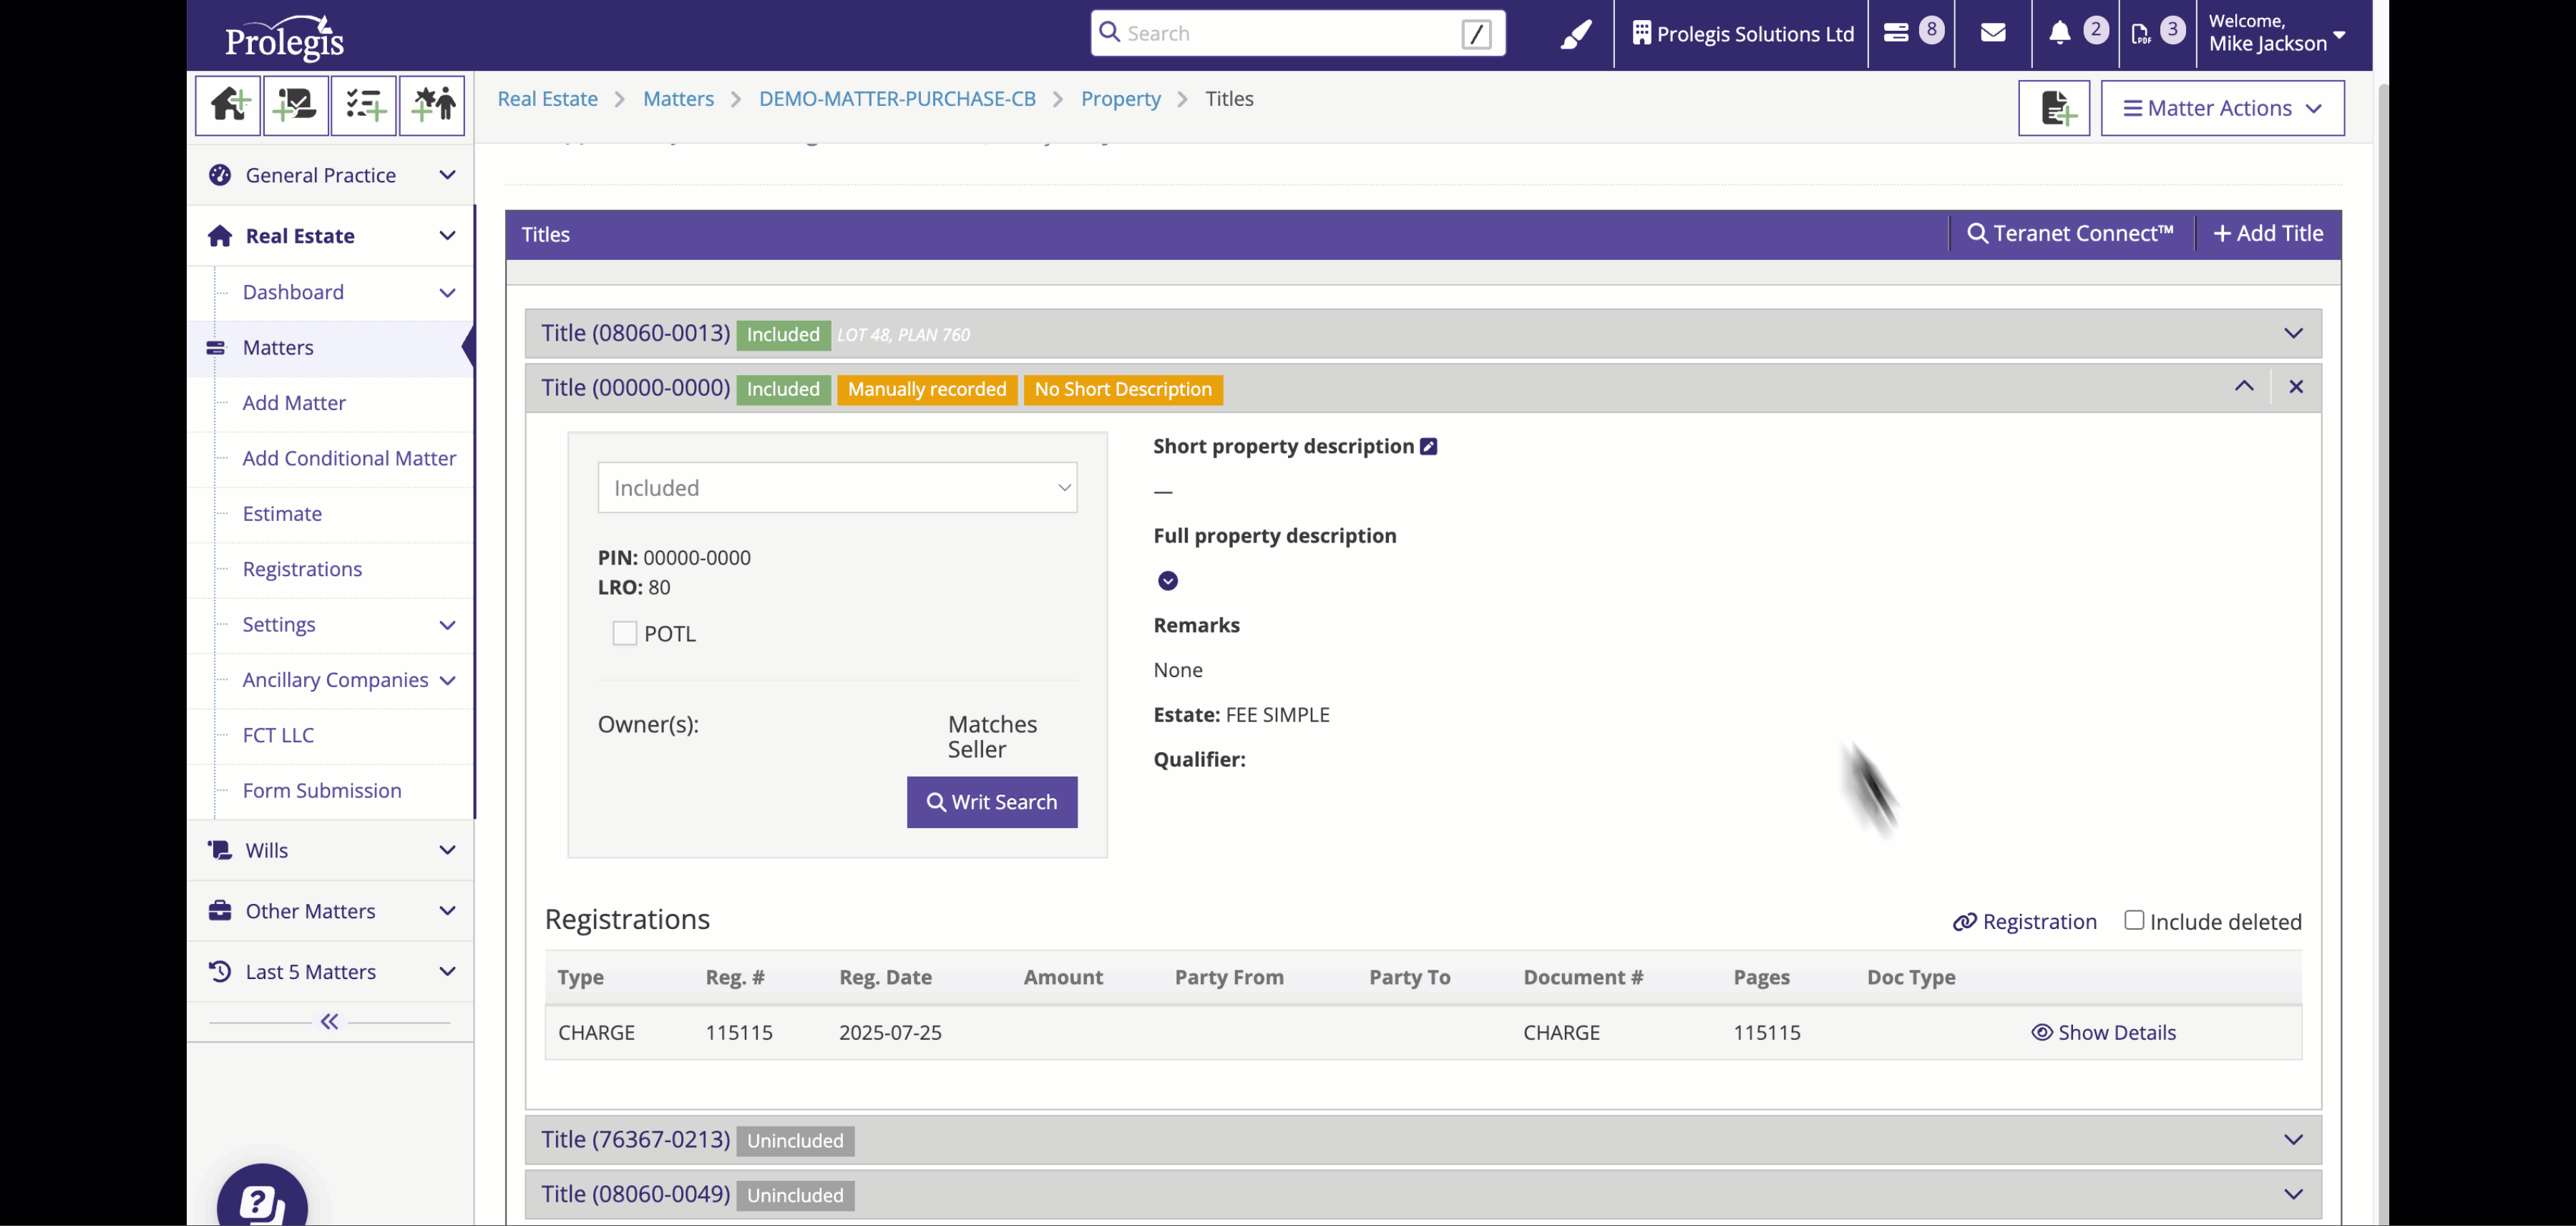Expand Title (76367-0213) row
2576x1226 pixels.
(2293, 1140)
